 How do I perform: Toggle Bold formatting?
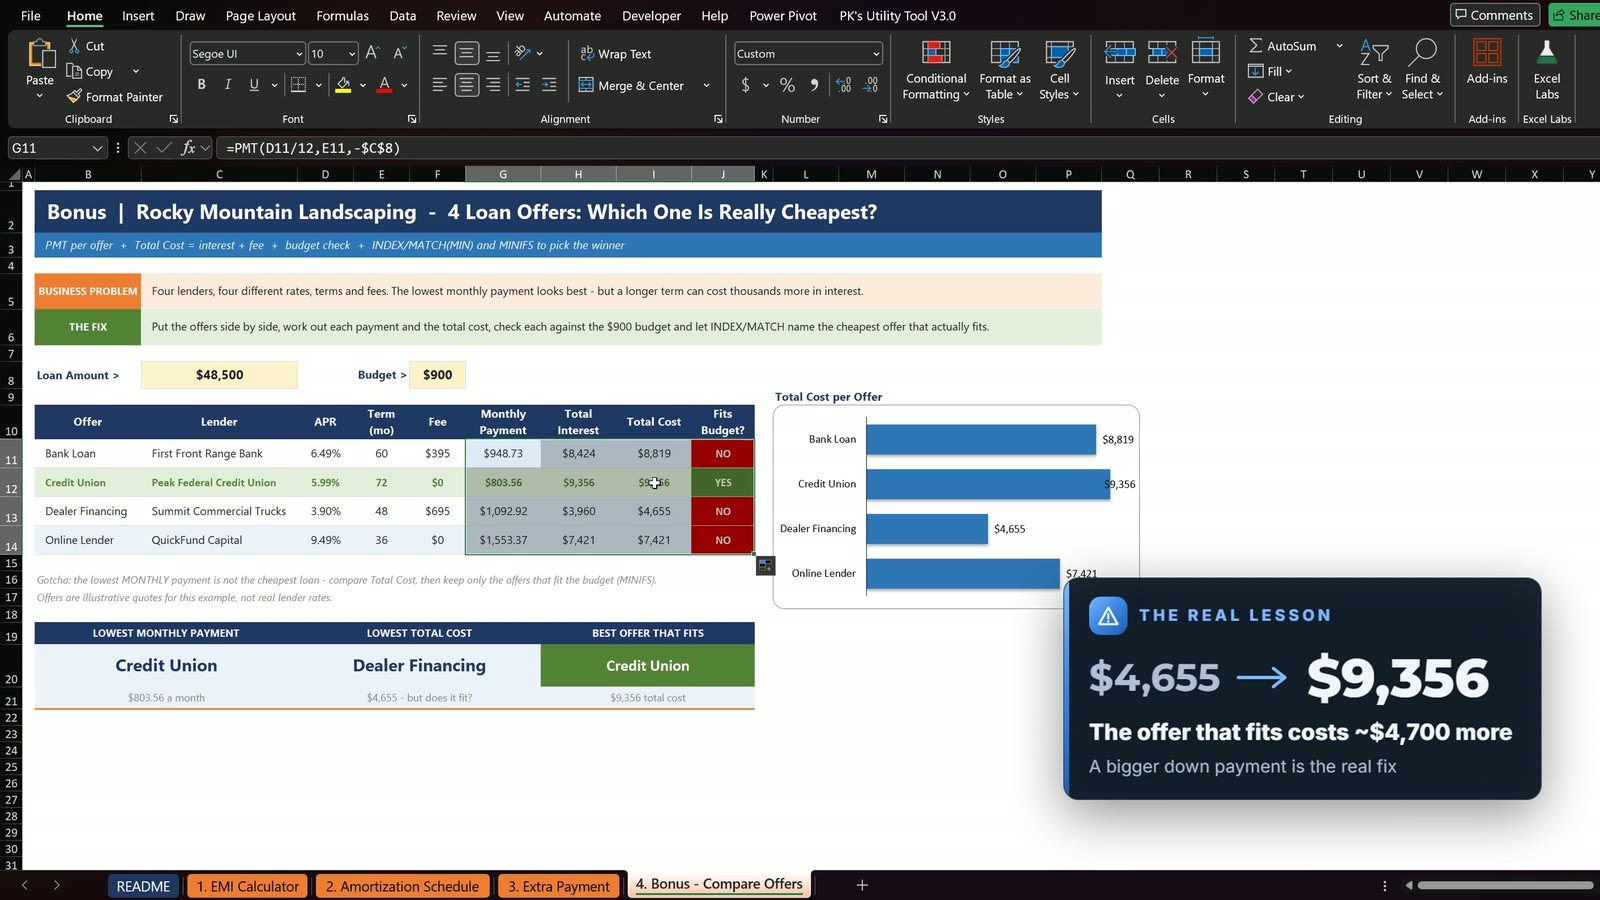(x=201, y=85)
